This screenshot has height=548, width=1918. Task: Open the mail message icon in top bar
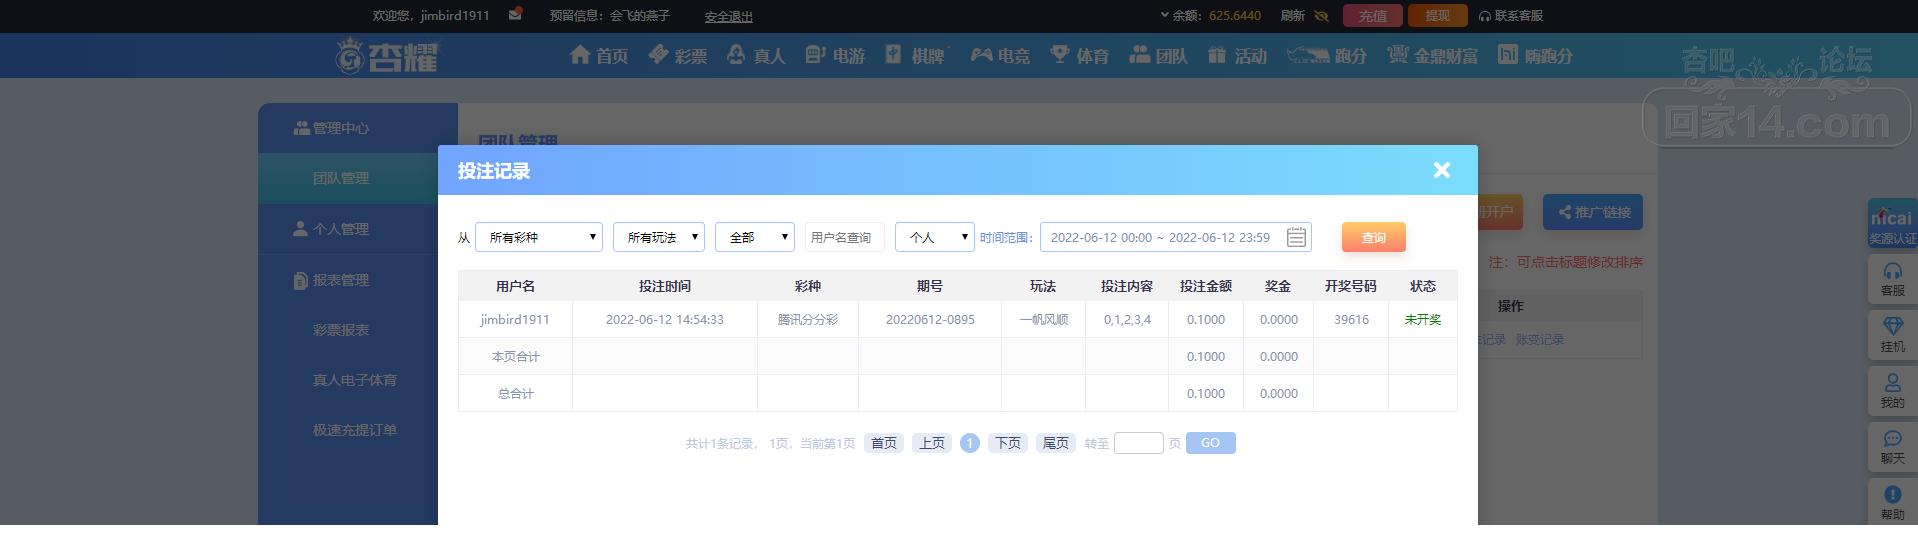[515, 15]
